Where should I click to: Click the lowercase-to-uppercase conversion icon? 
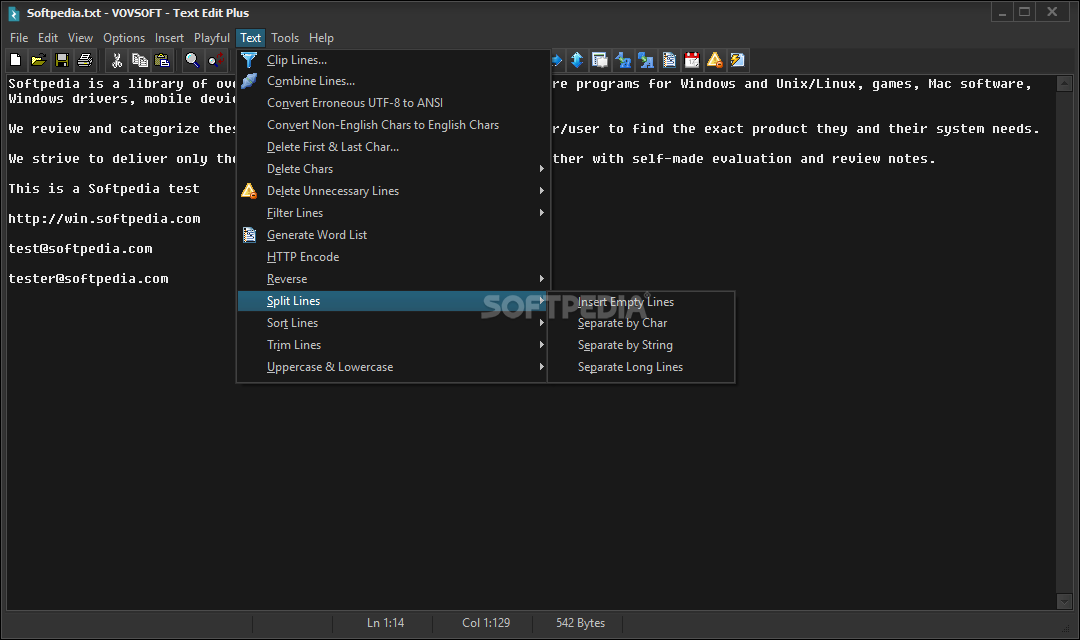click(x=646, y=61)
